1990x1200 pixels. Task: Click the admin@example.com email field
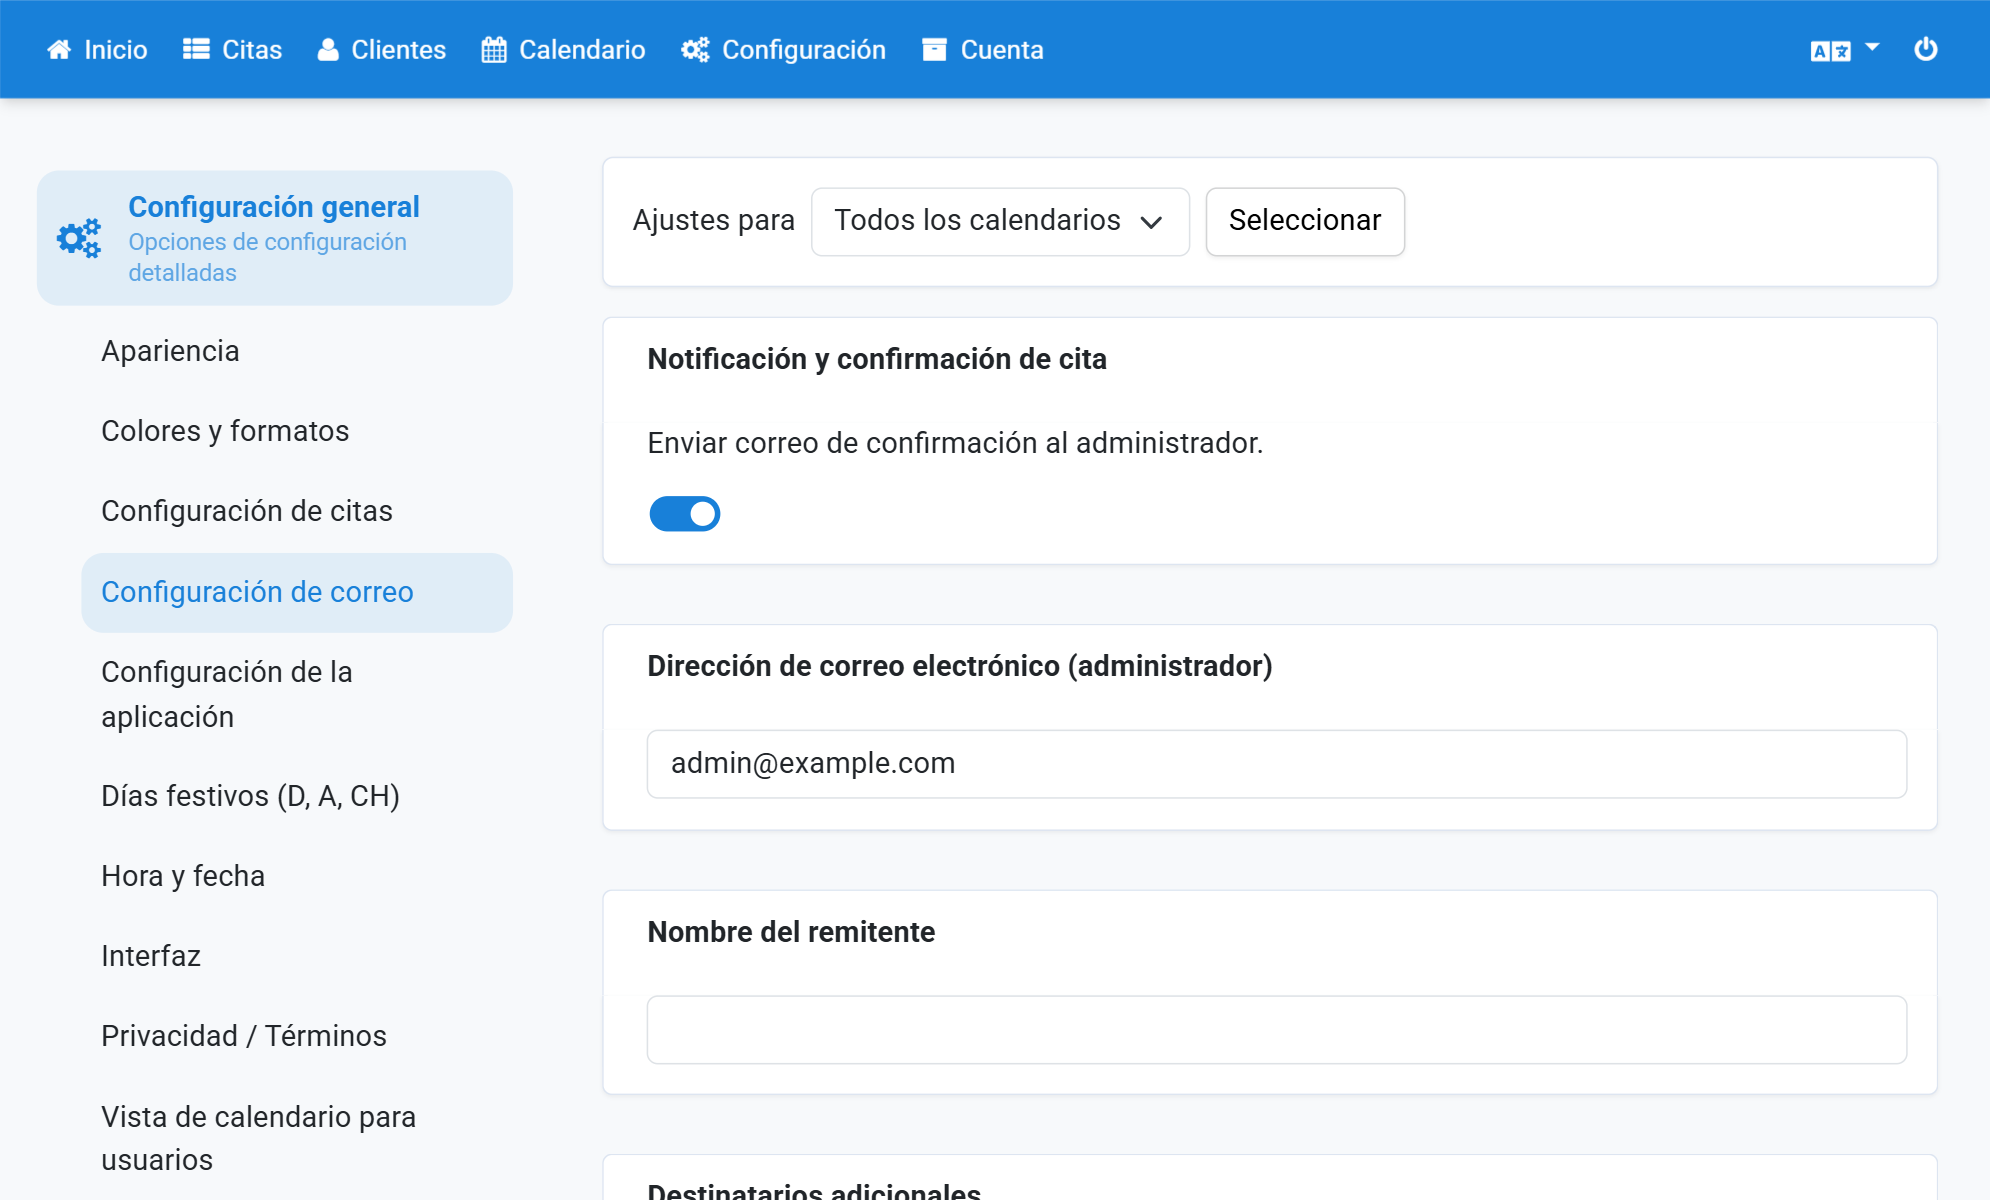pyautogui.click(x=1276, y=764)
